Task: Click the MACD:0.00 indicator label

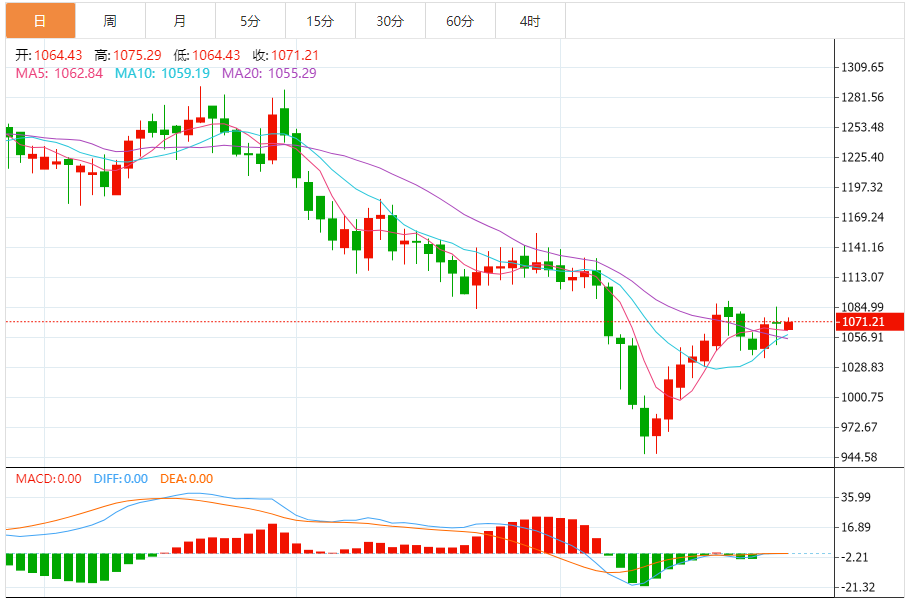Action: click(49, 479)
